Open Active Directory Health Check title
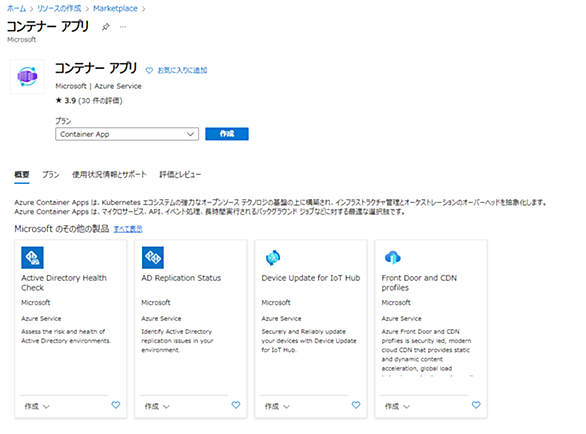Screen dimensions: 586x434 point(64,283)
